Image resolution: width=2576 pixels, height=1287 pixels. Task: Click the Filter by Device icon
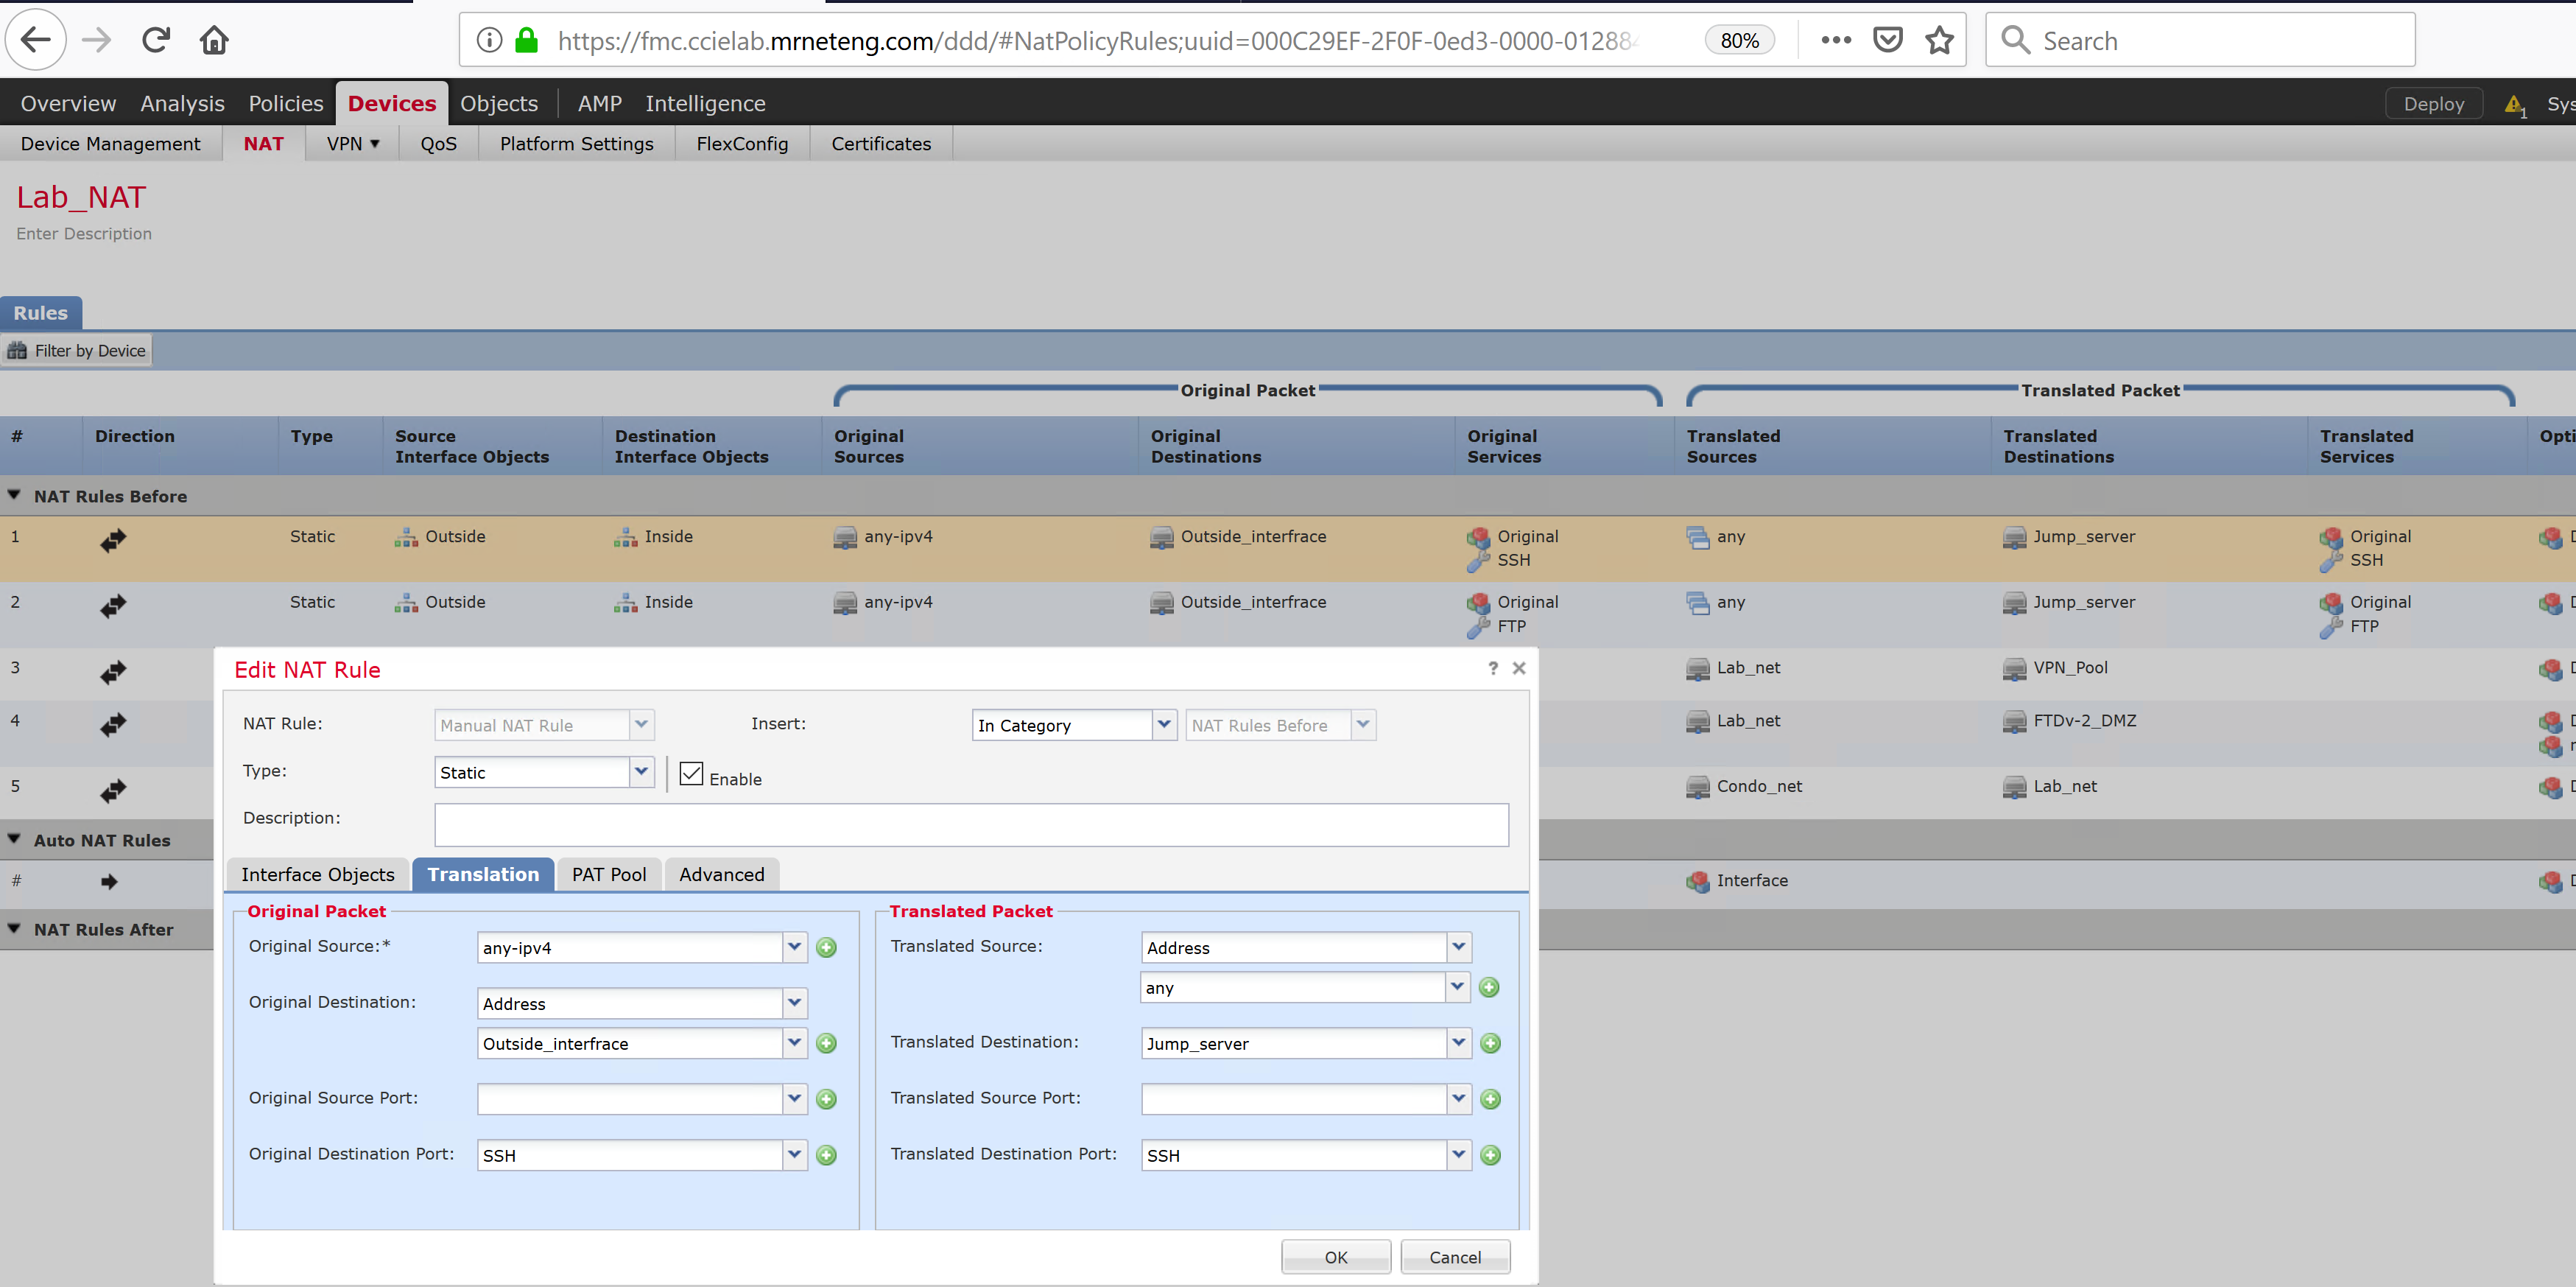coord(17,350)
